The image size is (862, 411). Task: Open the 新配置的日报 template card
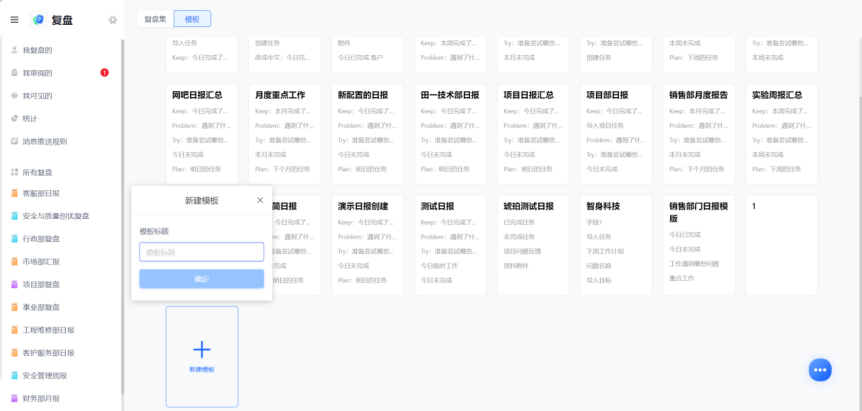(x=368, y=134)
